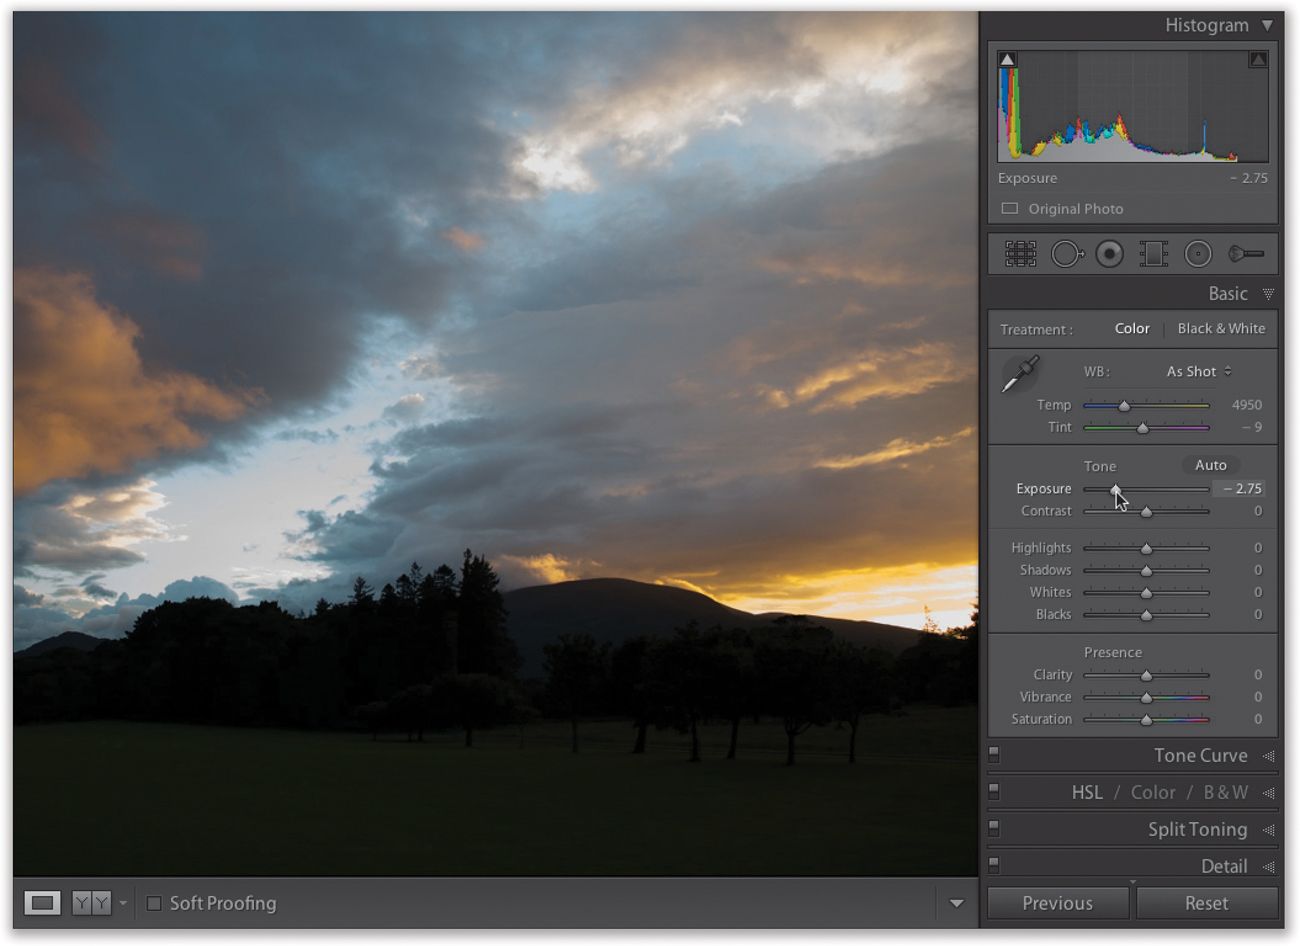Select Color tab in HSL header
This screenshot has height=946, width=1300.
[1153, 792]
